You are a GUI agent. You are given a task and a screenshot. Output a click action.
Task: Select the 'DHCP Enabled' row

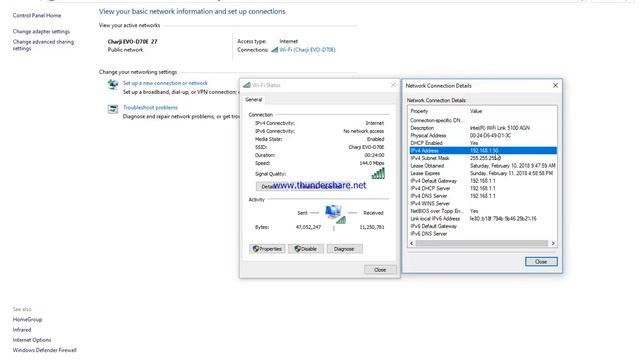tap(482, 143)
